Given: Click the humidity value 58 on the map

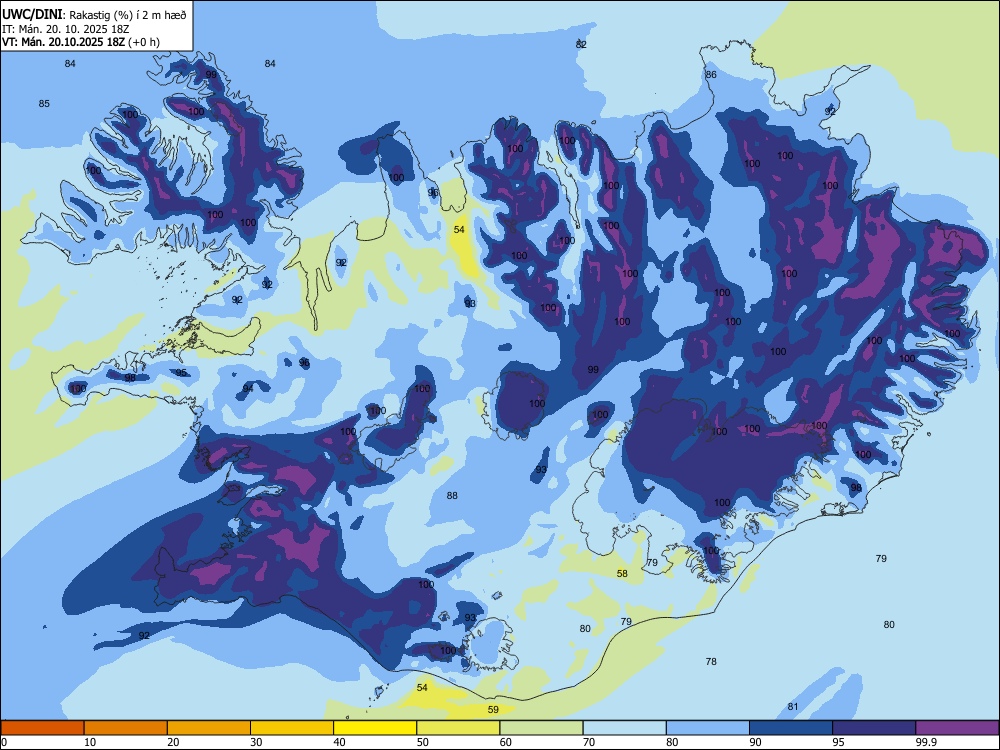Looking at the screenshot, I should [x=622, y=573].
